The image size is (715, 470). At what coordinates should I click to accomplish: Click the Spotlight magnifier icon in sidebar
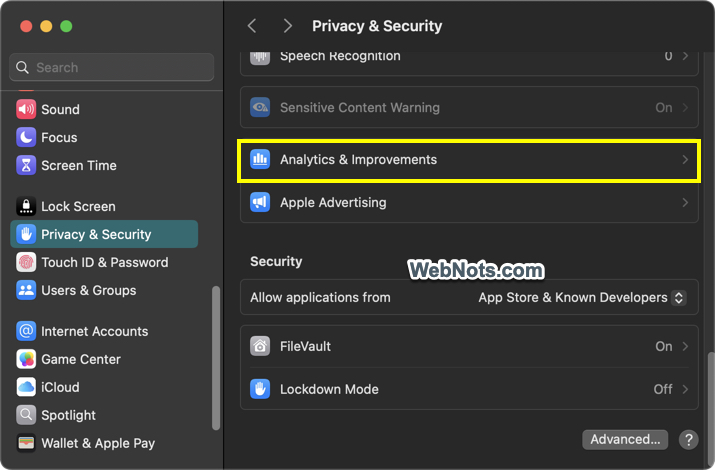pyautogui.click(x=26, y=415)
